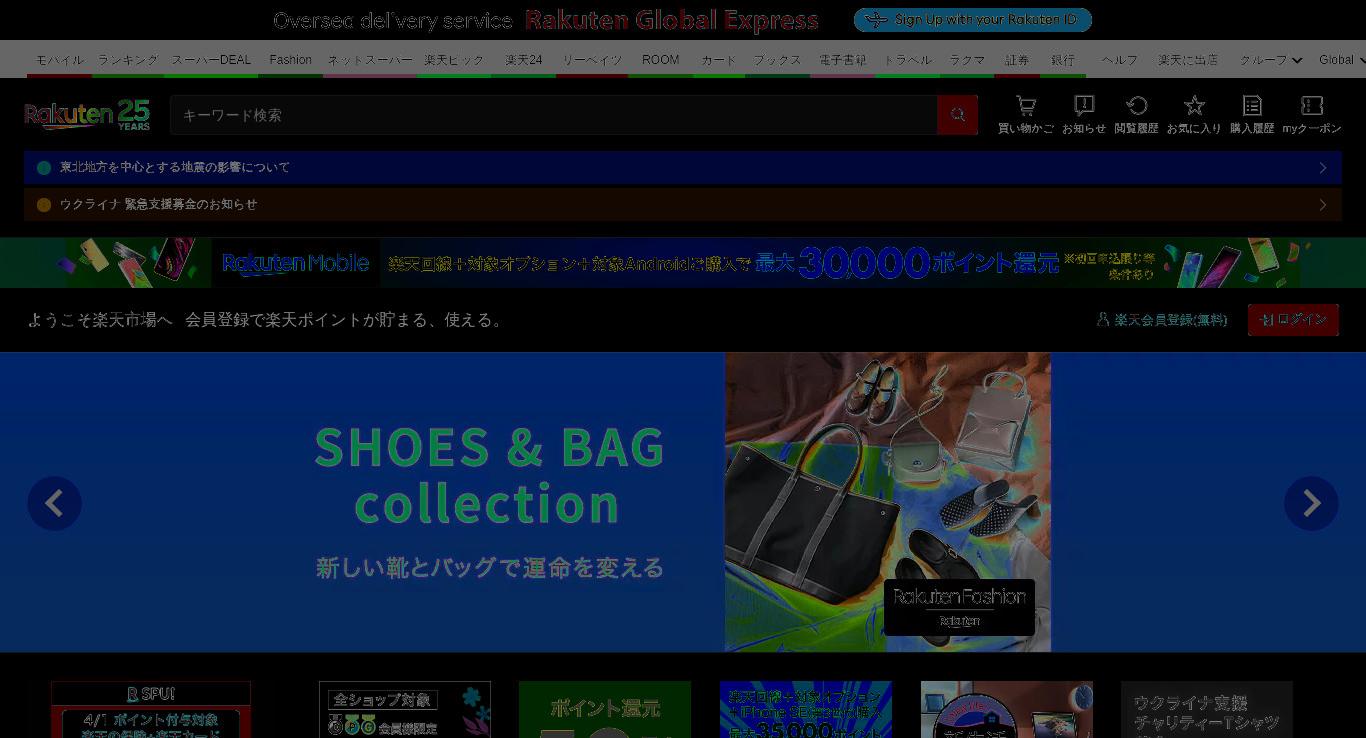Image resolution: width=1366 pixels, height=738 pixels.
Task: Open the 楽天ビック nav item
Action: point(454,60)
